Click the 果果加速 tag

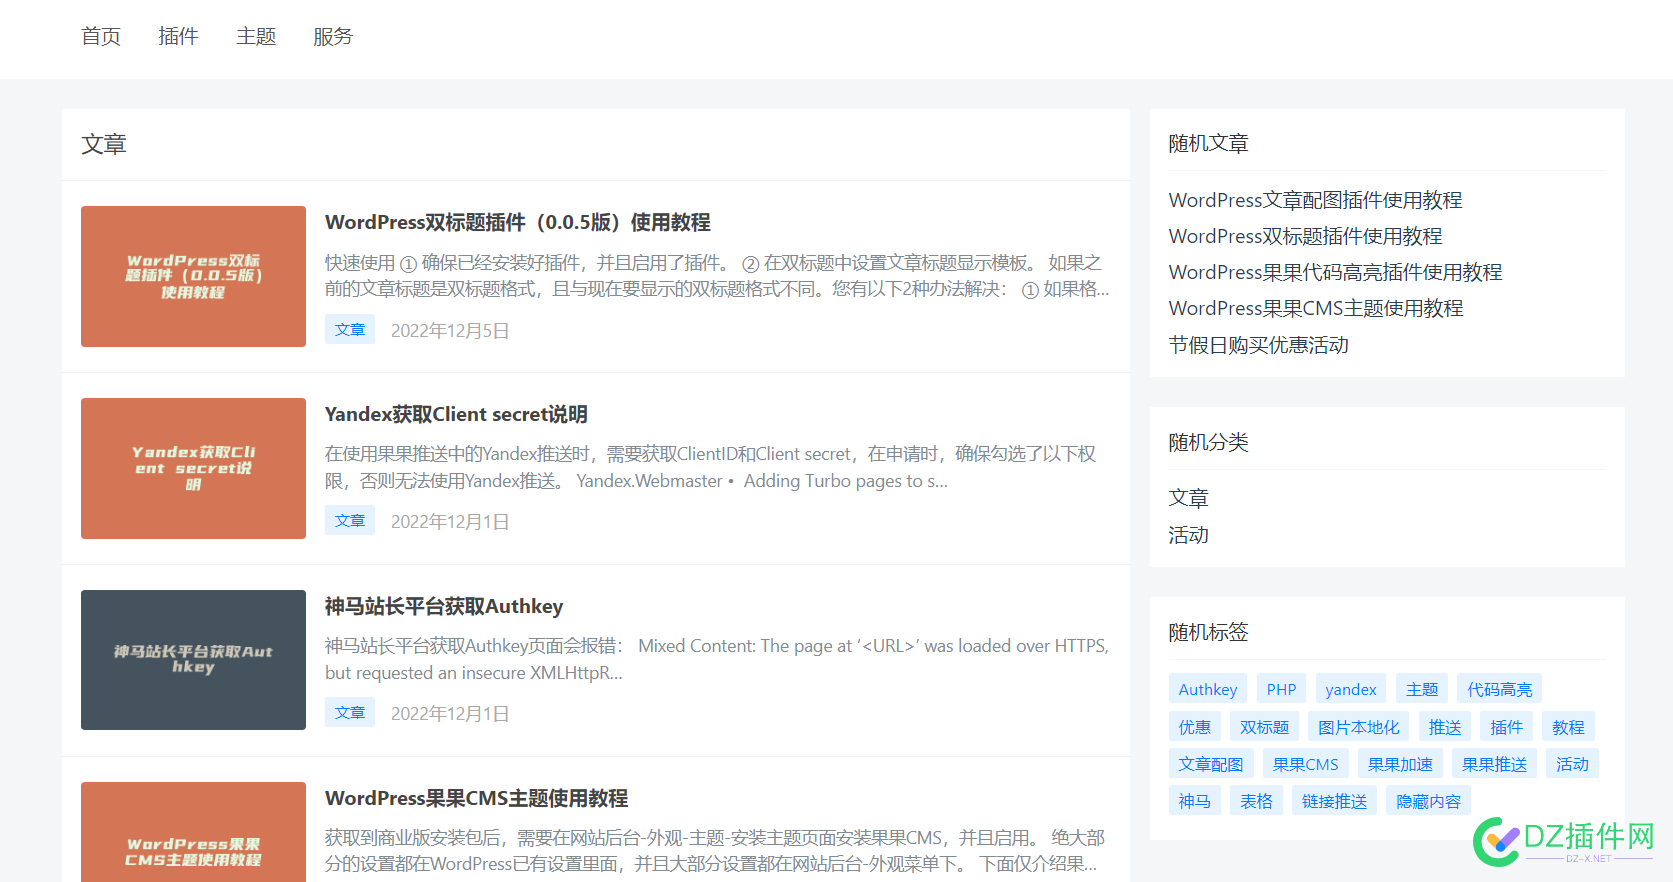click(1400, 764)
